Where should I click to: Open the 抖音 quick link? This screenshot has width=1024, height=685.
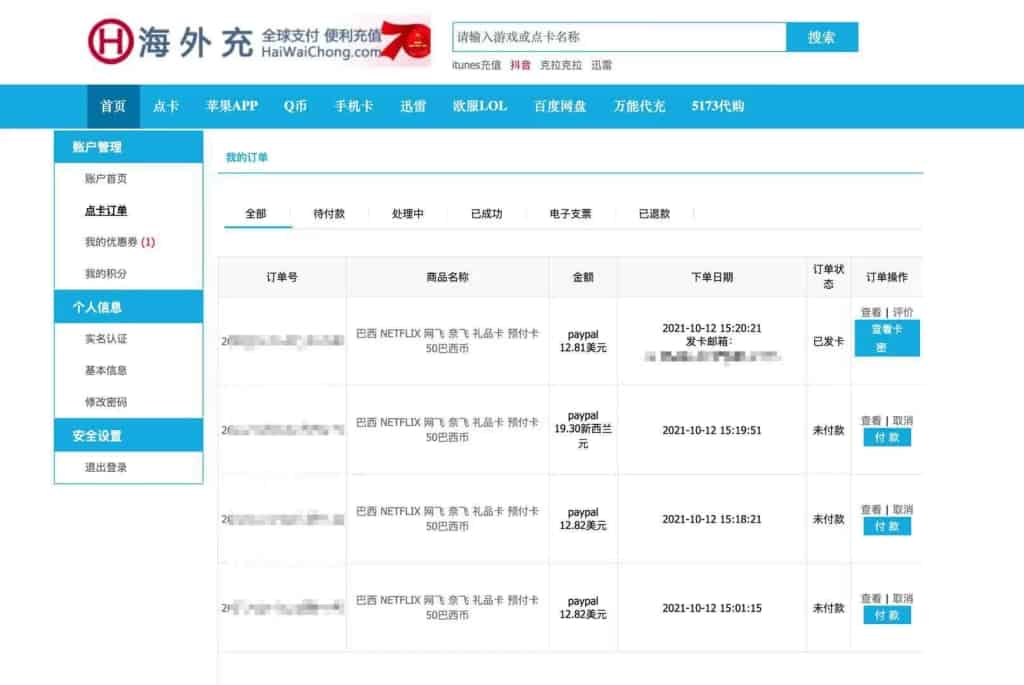click(x=520, y=63)
